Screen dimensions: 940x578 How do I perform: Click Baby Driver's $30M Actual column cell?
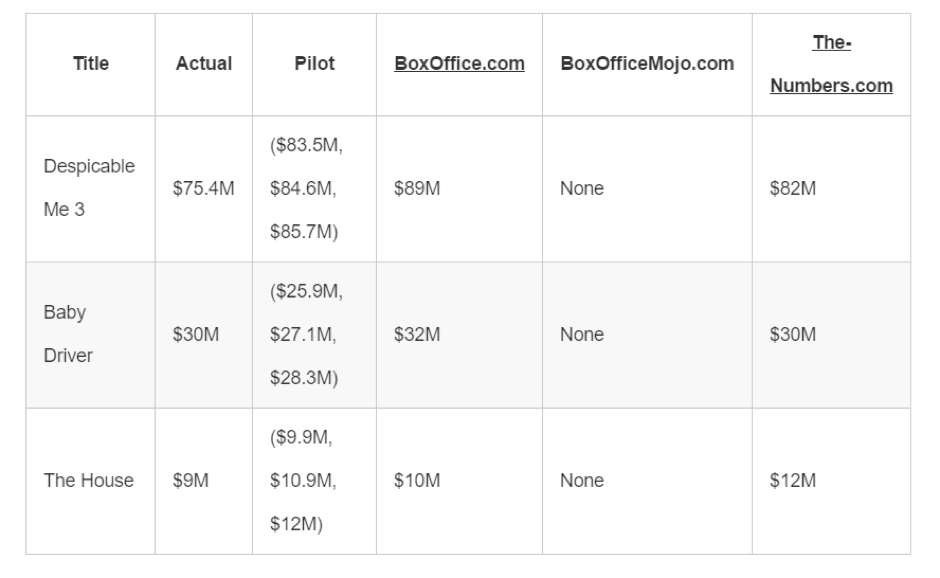tap(196, 335)
